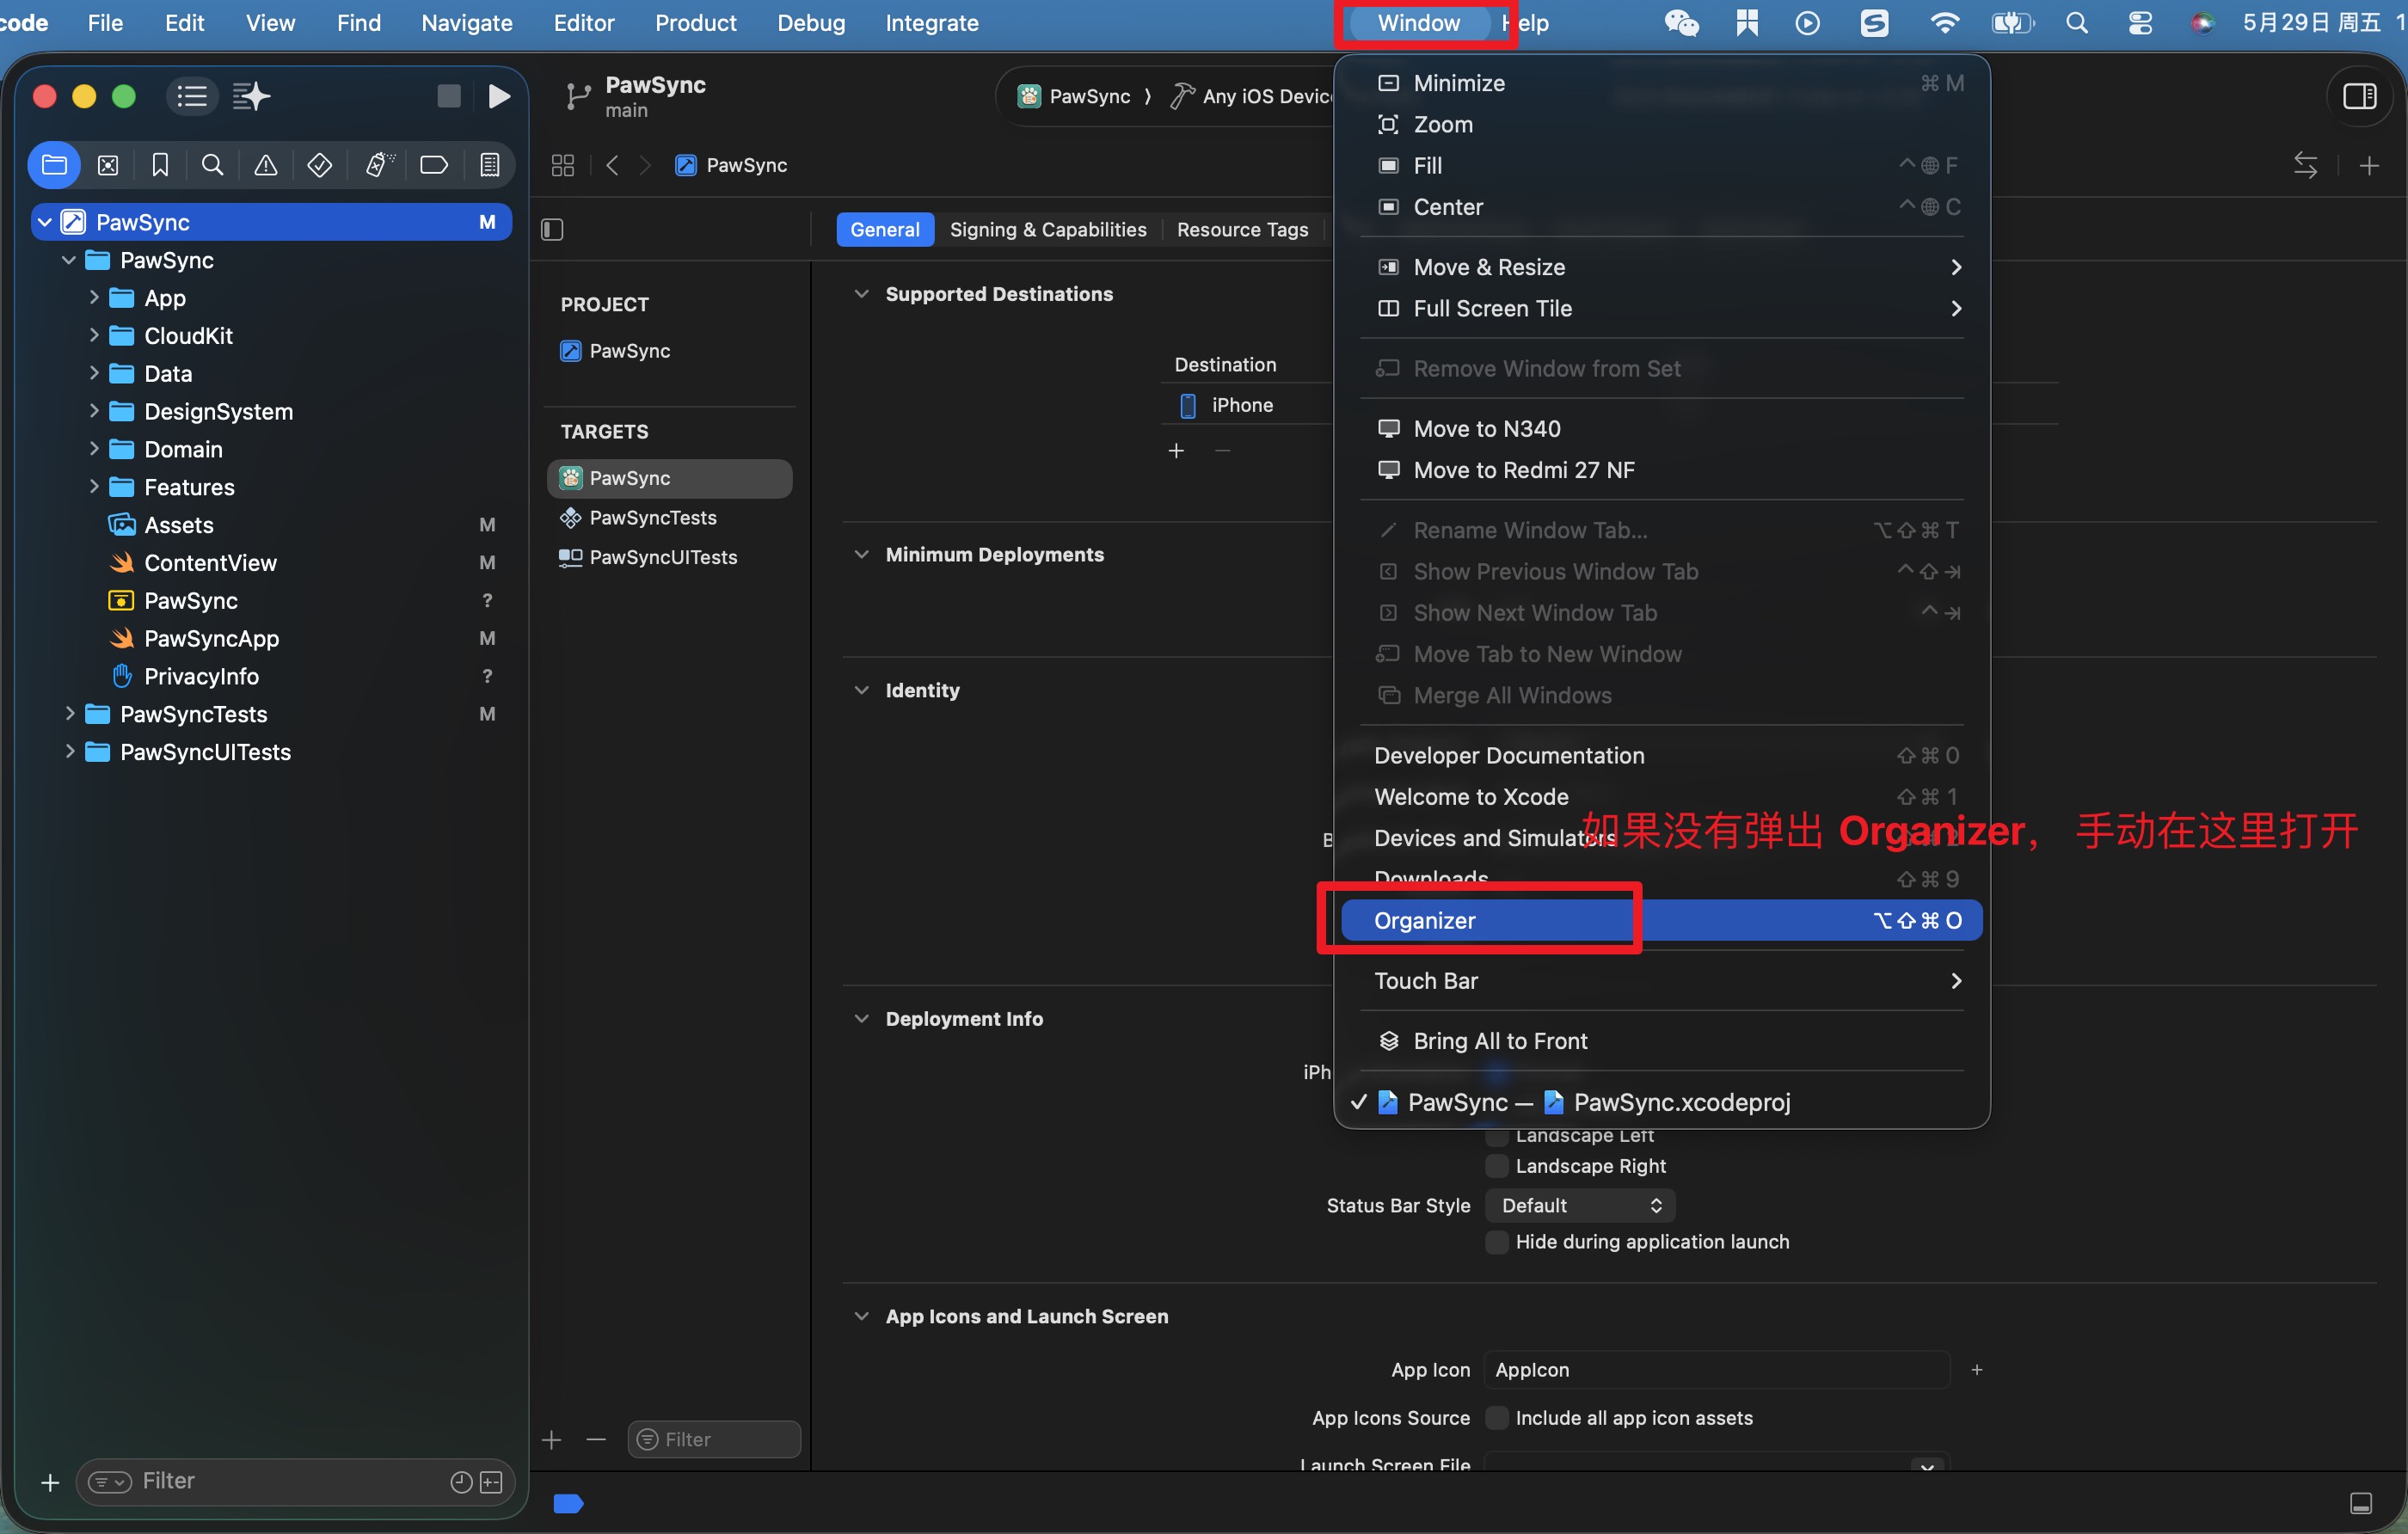Toggle Include all app icon assets
The image size is (2408, 1534).
tap(1497, 1418)
